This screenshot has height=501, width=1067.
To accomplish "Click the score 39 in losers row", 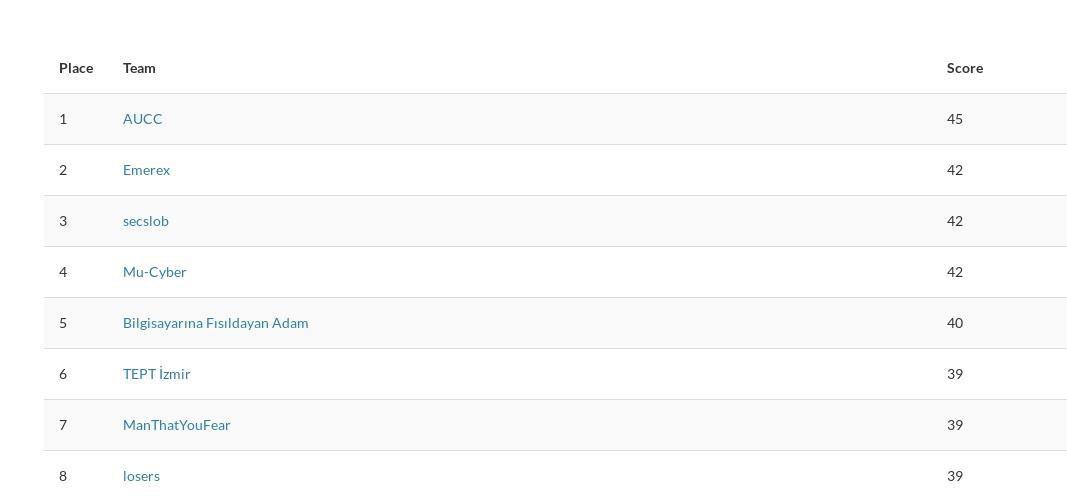I will click(955, 476).
